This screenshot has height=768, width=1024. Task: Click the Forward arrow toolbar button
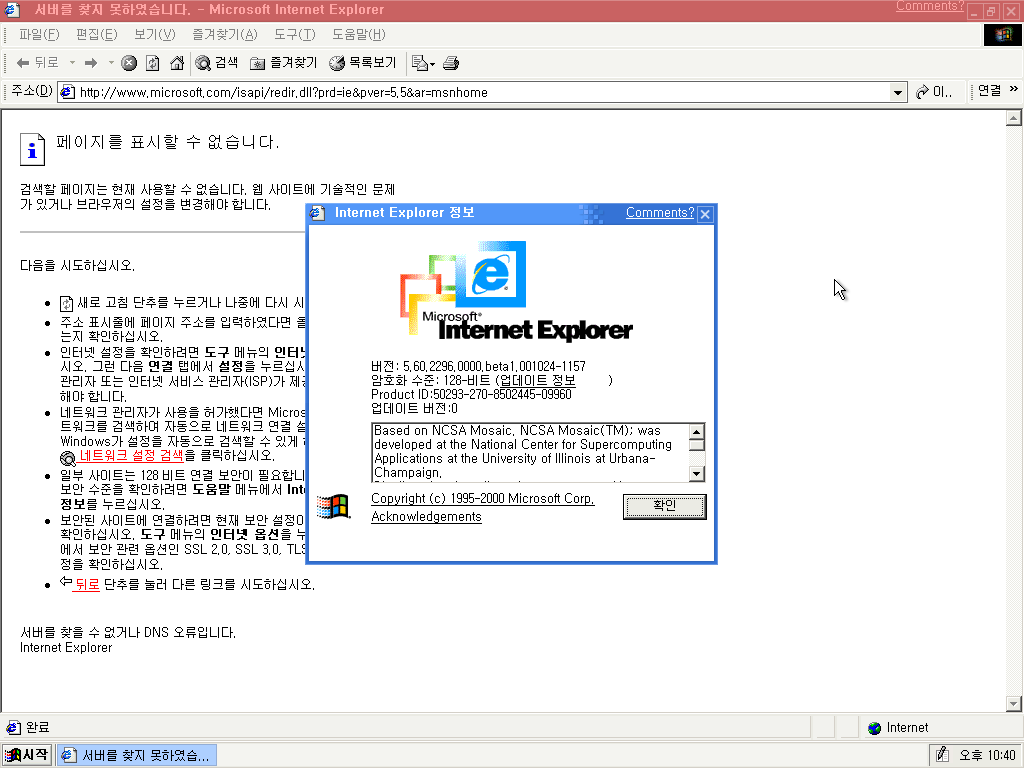point(91,63)
